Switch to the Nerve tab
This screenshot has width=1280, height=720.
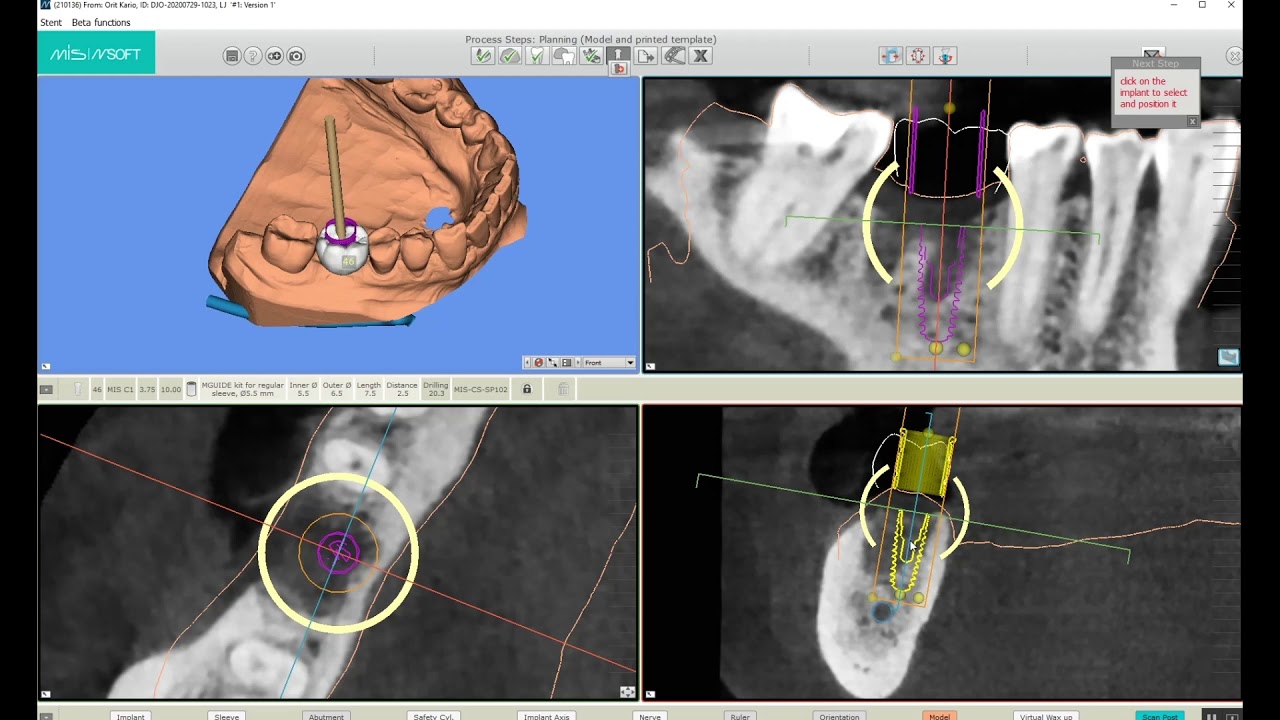click(650, 716)
